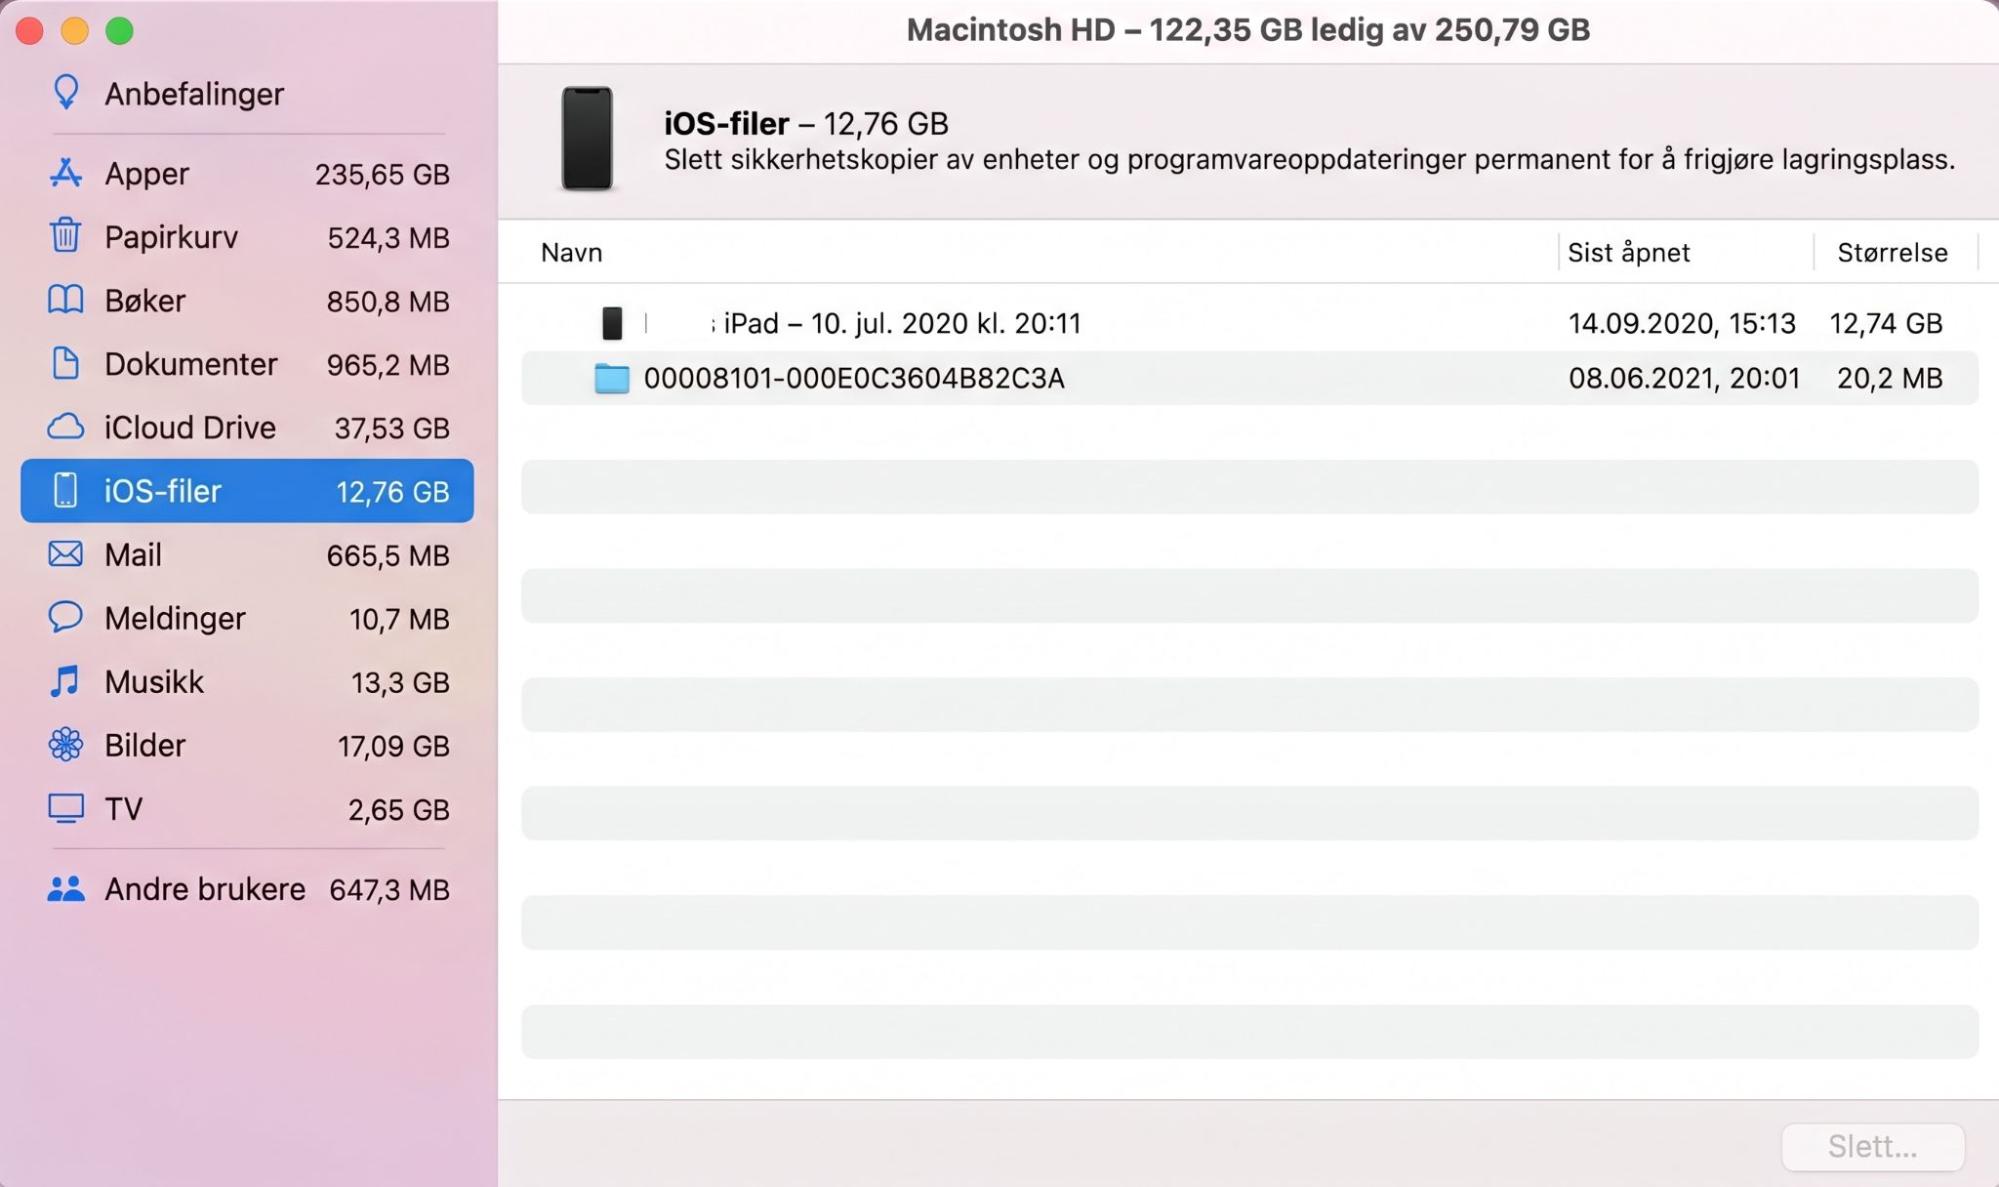Image resolution: width=1999 pixels, height=1187 pixels.
Task: Click the Papirkurv trash can icon
Action: tap(66, 236)
